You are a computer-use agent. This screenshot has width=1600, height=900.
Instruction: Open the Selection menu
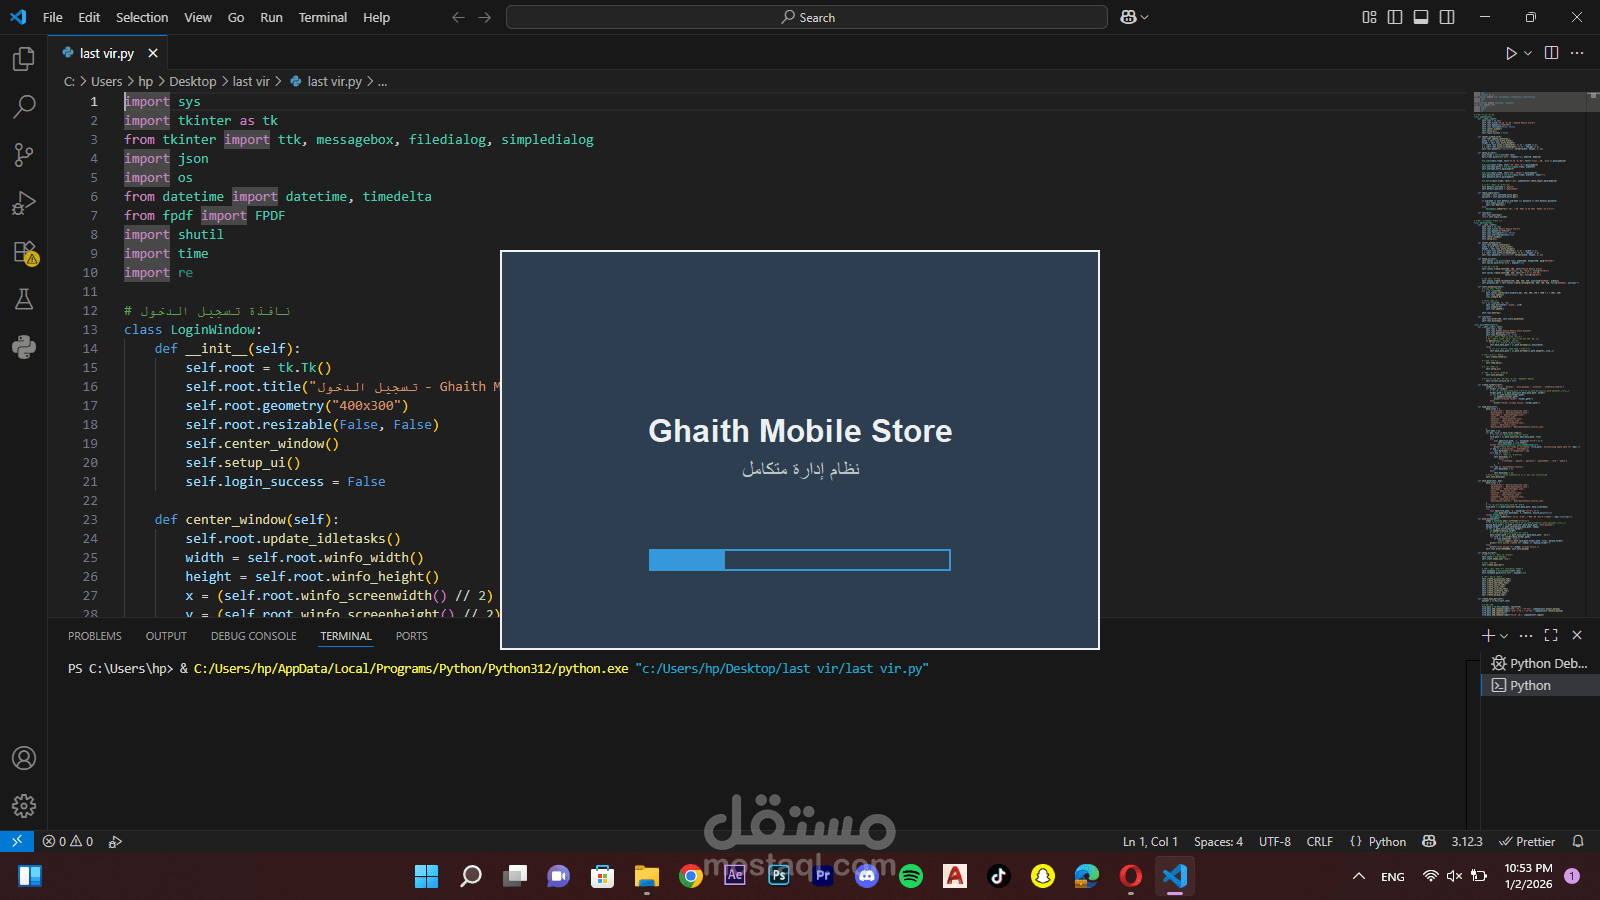pyautogui.click(x=142, y=17)
